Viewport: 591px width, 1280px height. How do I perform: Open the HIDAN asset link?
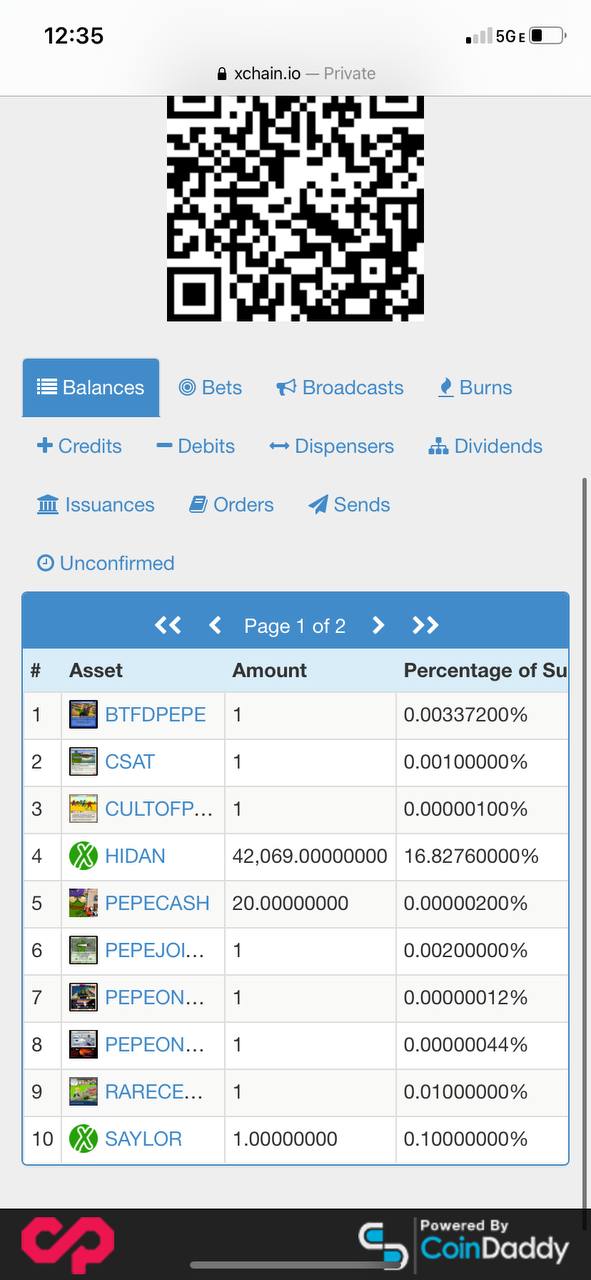pos(135,856)
